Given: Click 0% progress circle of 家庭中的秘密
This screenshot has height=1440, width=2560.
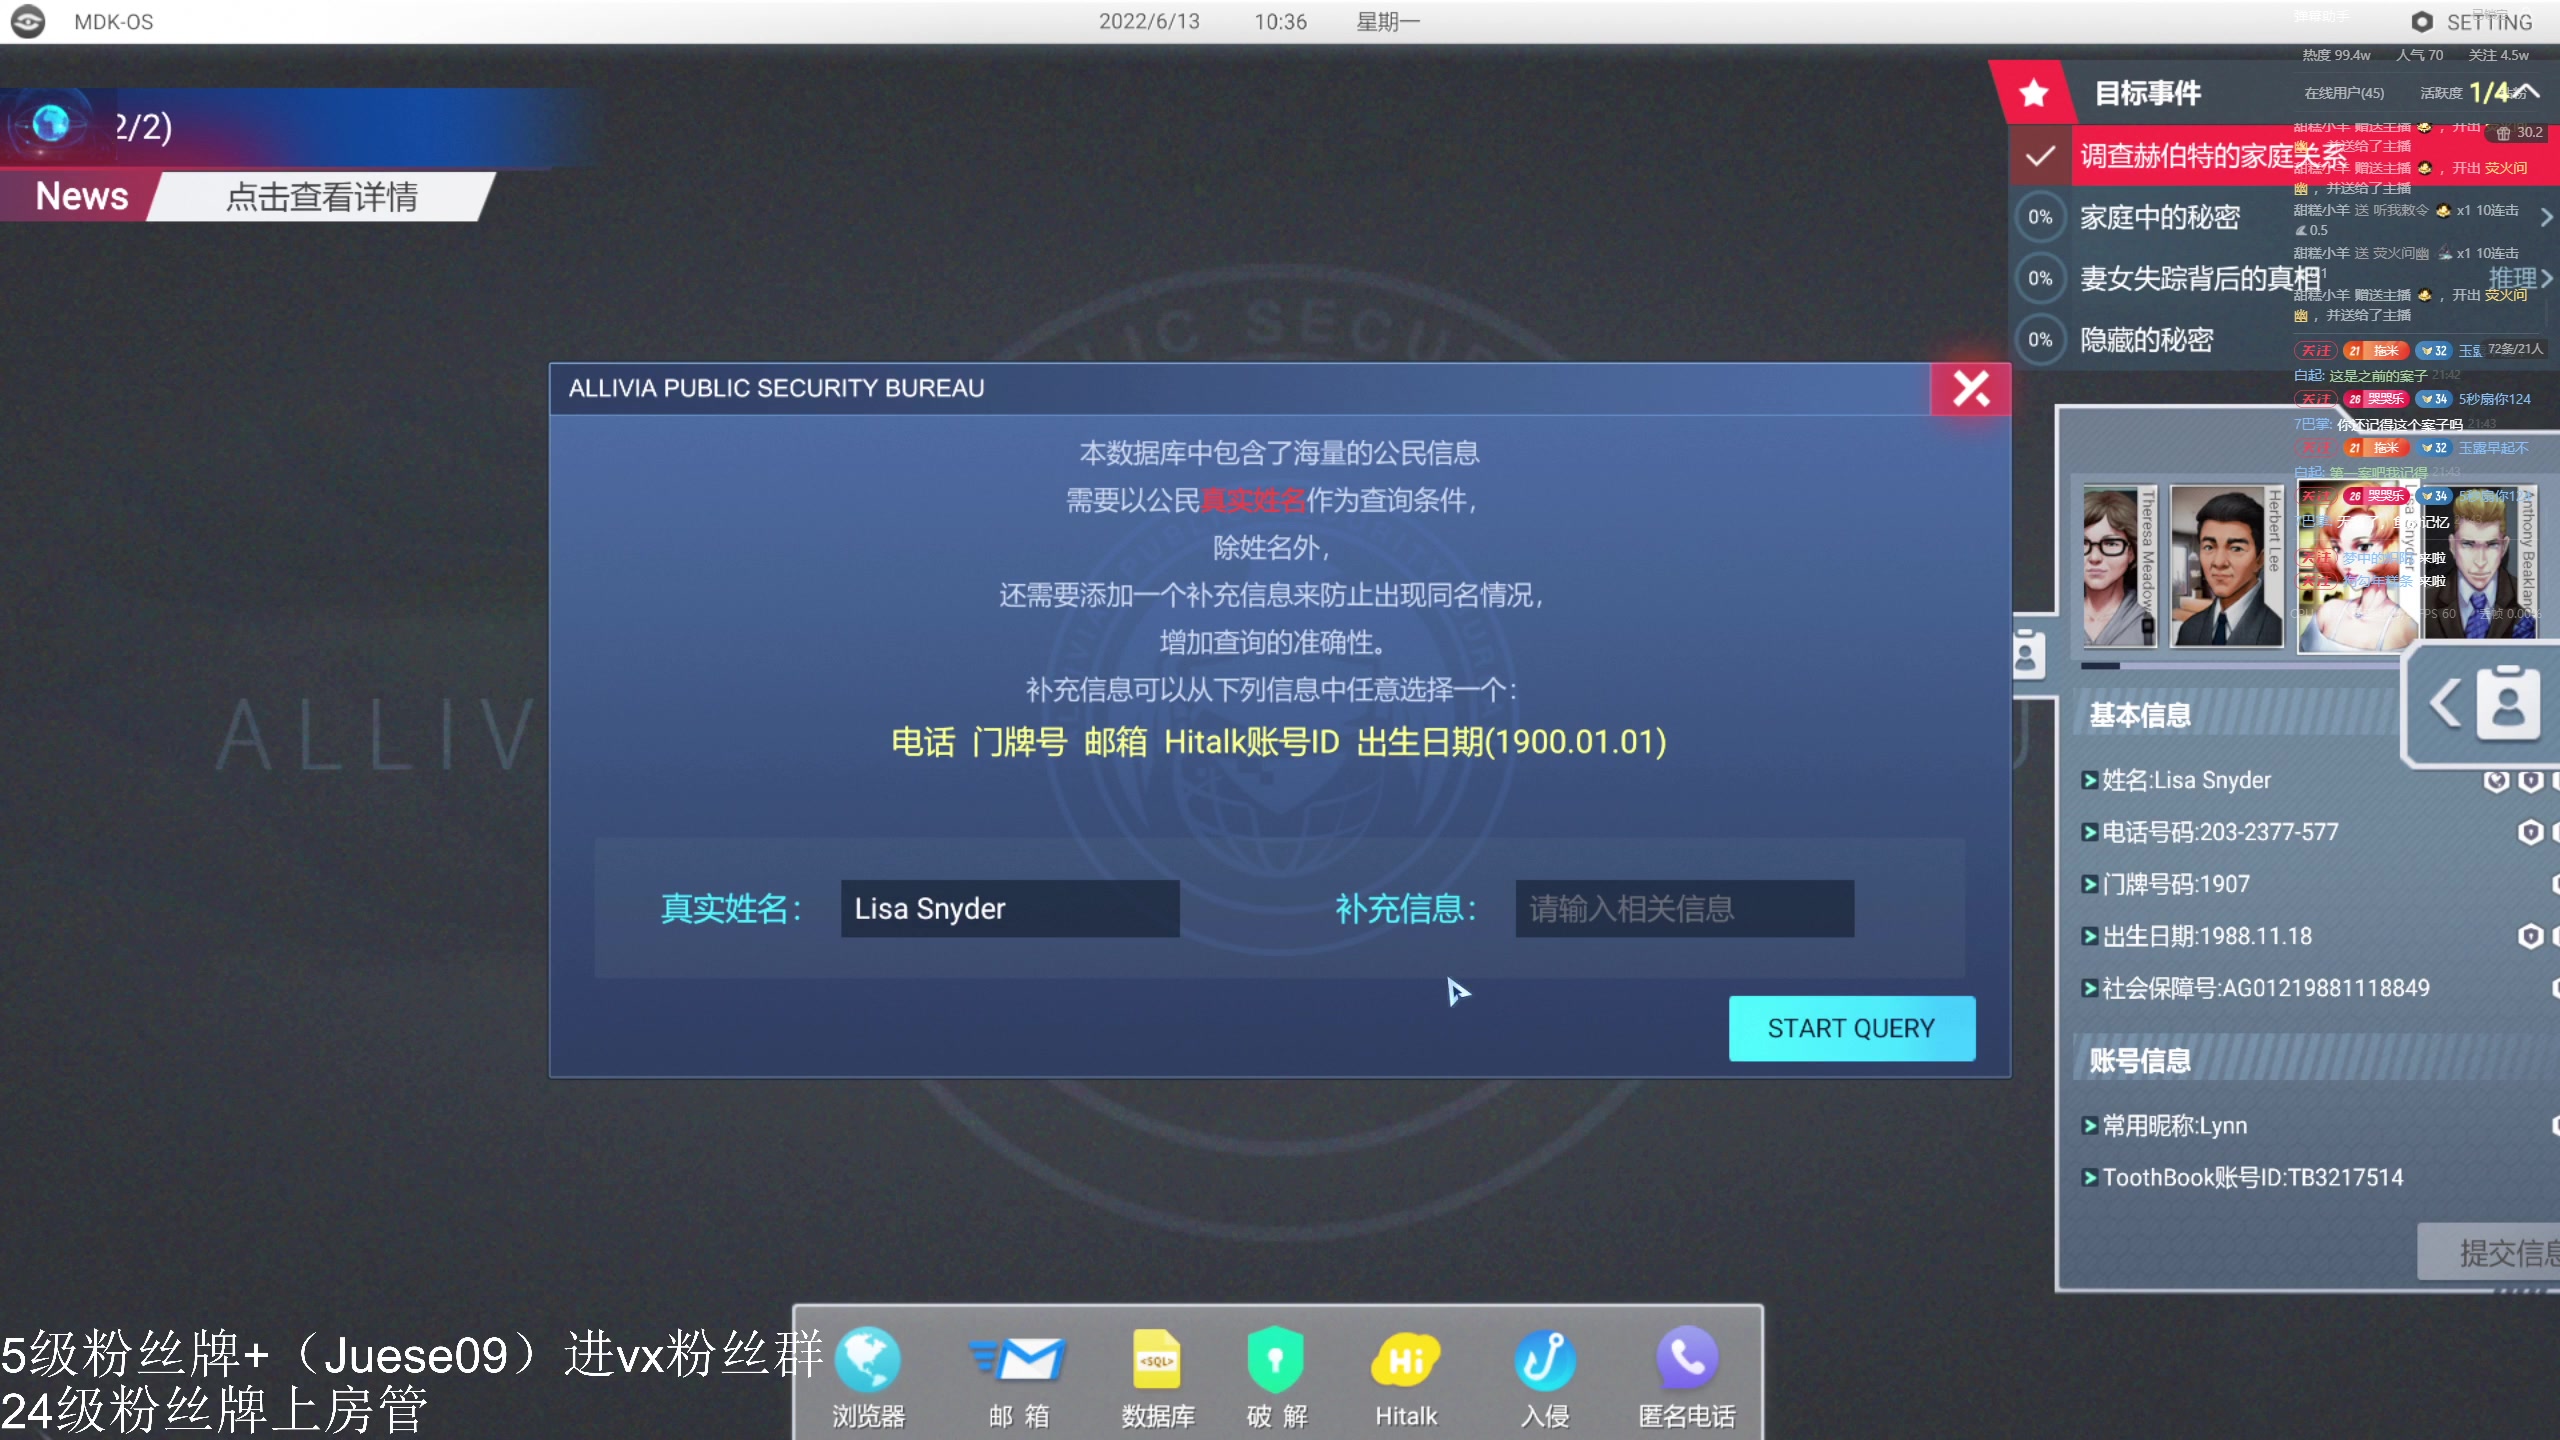Looking at the screenshot, I should pos(2040,217).
